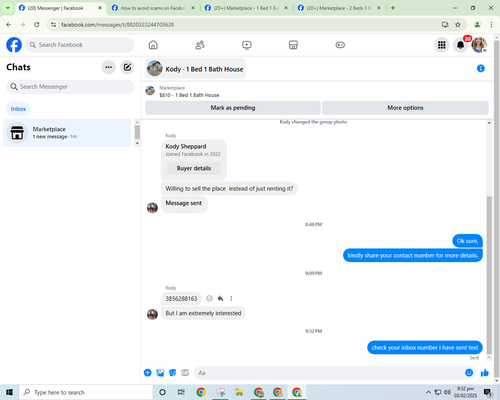Switch to Marketplace 2 Beds browser tab
The width and height of the screenshot is (500, 400).
pos(339,8)
